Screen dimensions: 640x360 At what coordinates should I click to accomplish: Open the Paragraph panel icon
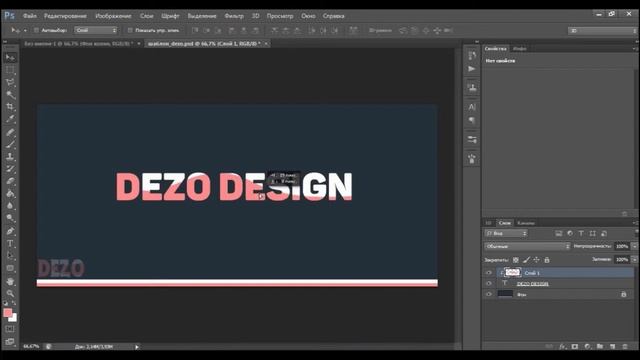coord(472,120)
